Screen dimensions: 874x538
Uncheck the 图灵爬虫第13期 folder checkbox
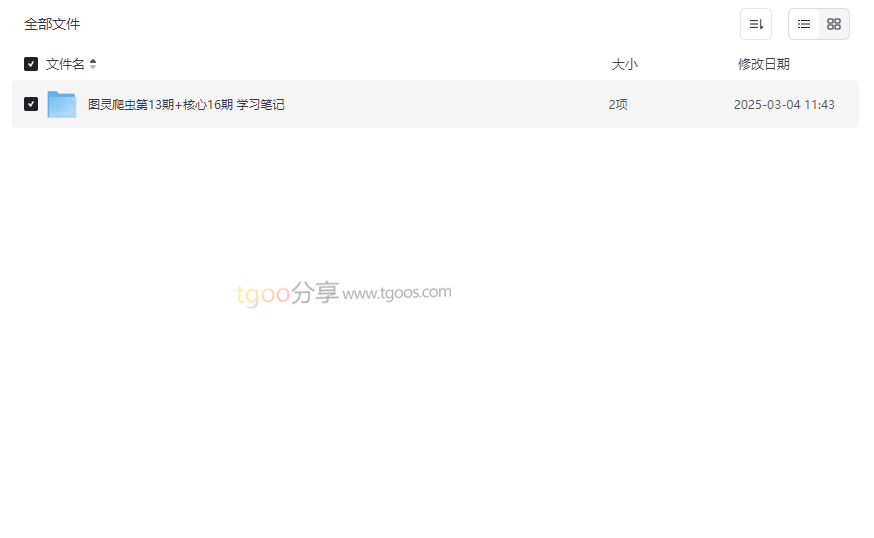click(31, 104)
